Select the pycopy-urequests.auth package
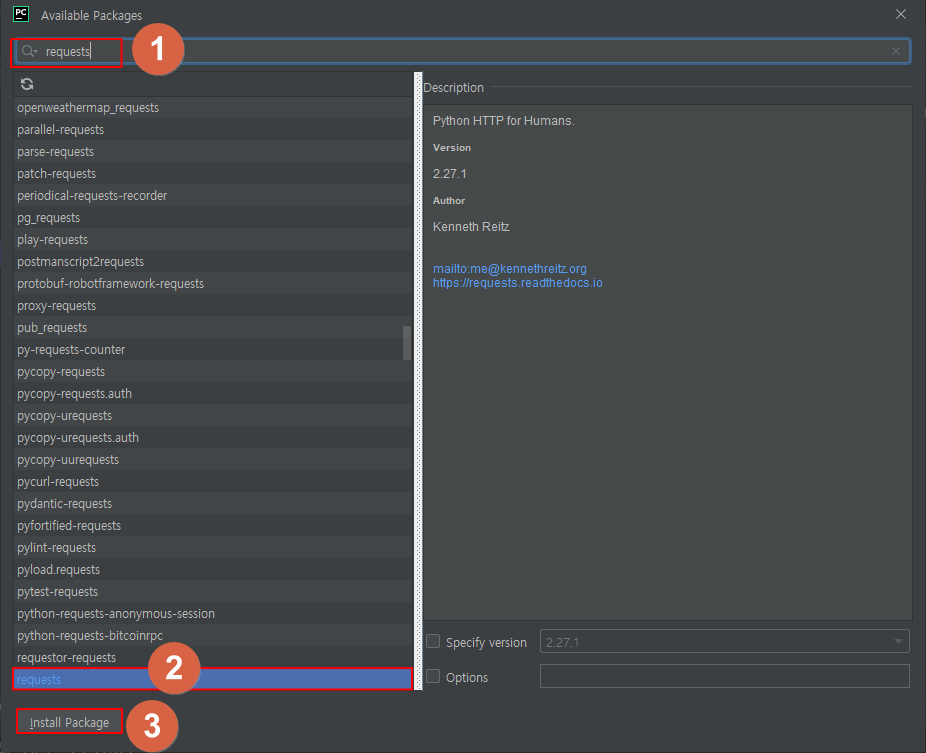This screenshot has height=753, width=926. [x=213, y=438]
